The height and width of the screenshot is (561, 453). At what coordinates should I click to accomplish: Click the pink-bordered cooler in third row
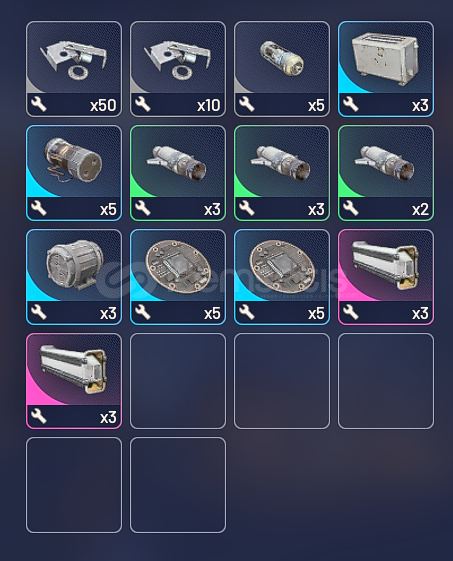click(x=386, y=277)
